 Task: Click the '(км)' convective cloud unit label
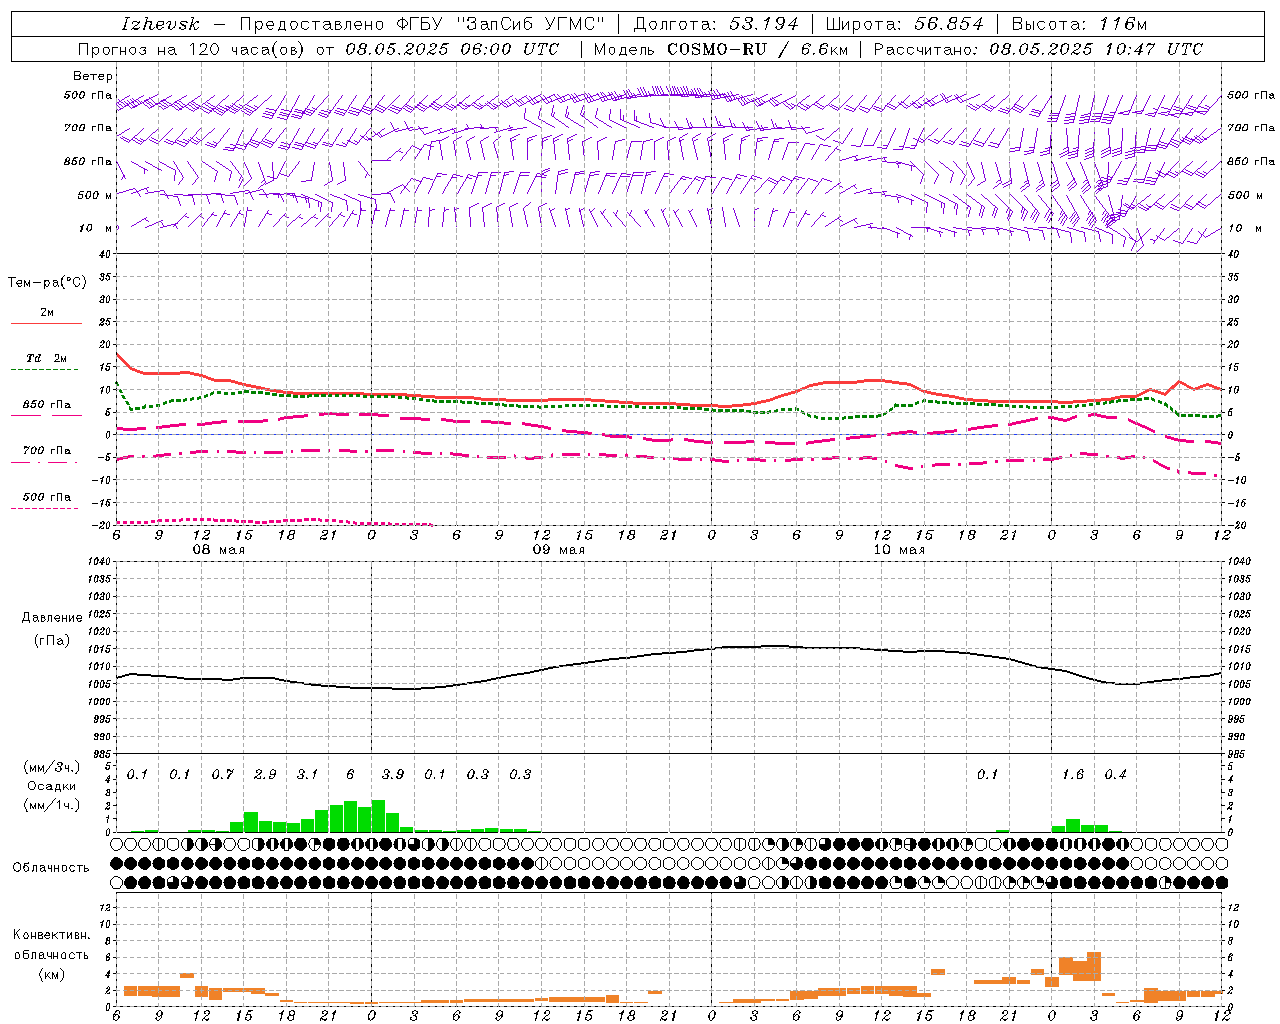click(x=51, y=974)
